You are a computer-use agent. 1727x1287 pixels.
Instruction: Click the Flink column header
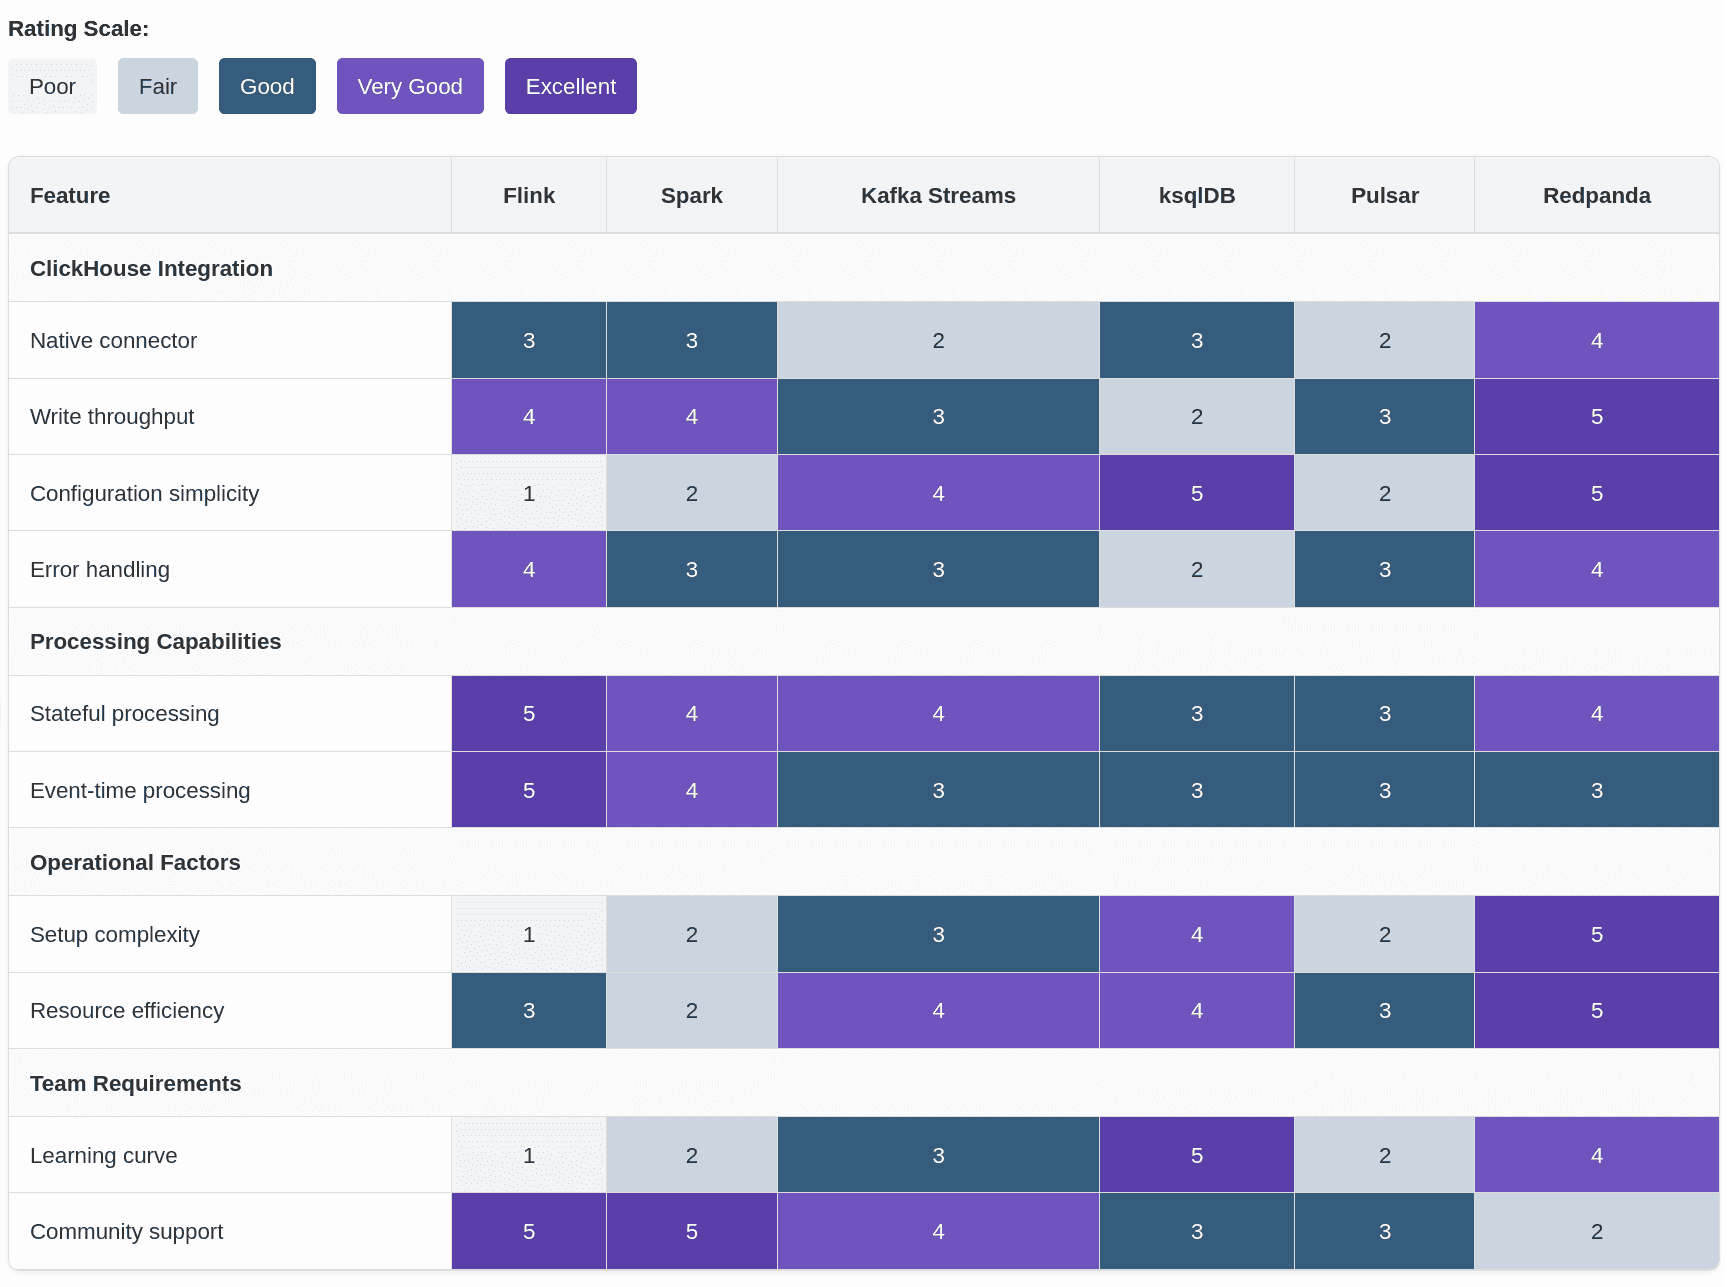[529, 195]
